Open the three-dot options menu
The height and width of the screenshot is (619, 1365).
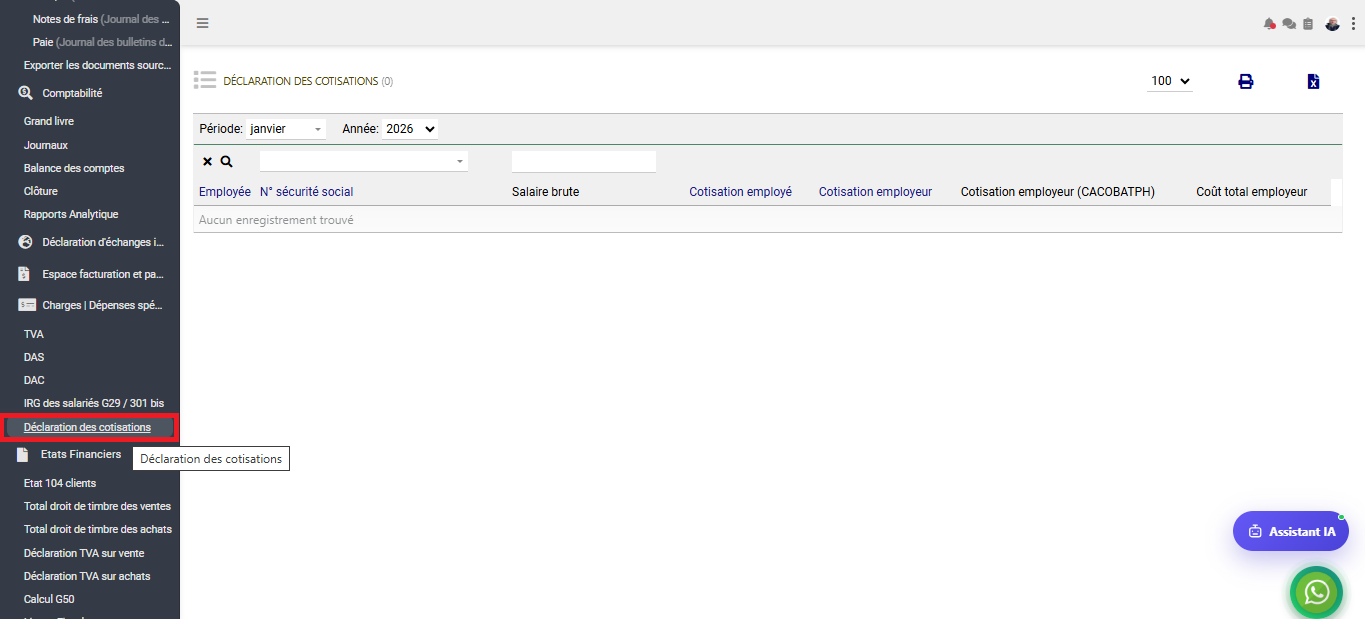[1352, 24]
